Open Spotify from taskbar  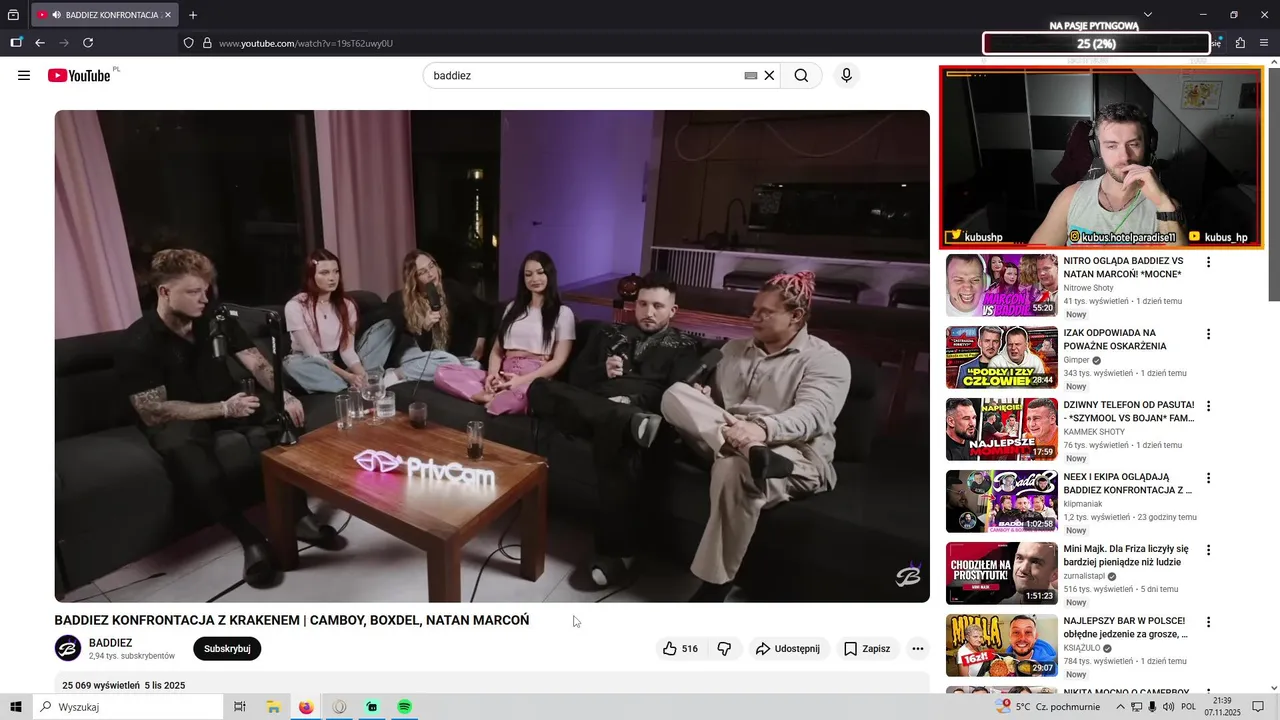tap(405, 707)
